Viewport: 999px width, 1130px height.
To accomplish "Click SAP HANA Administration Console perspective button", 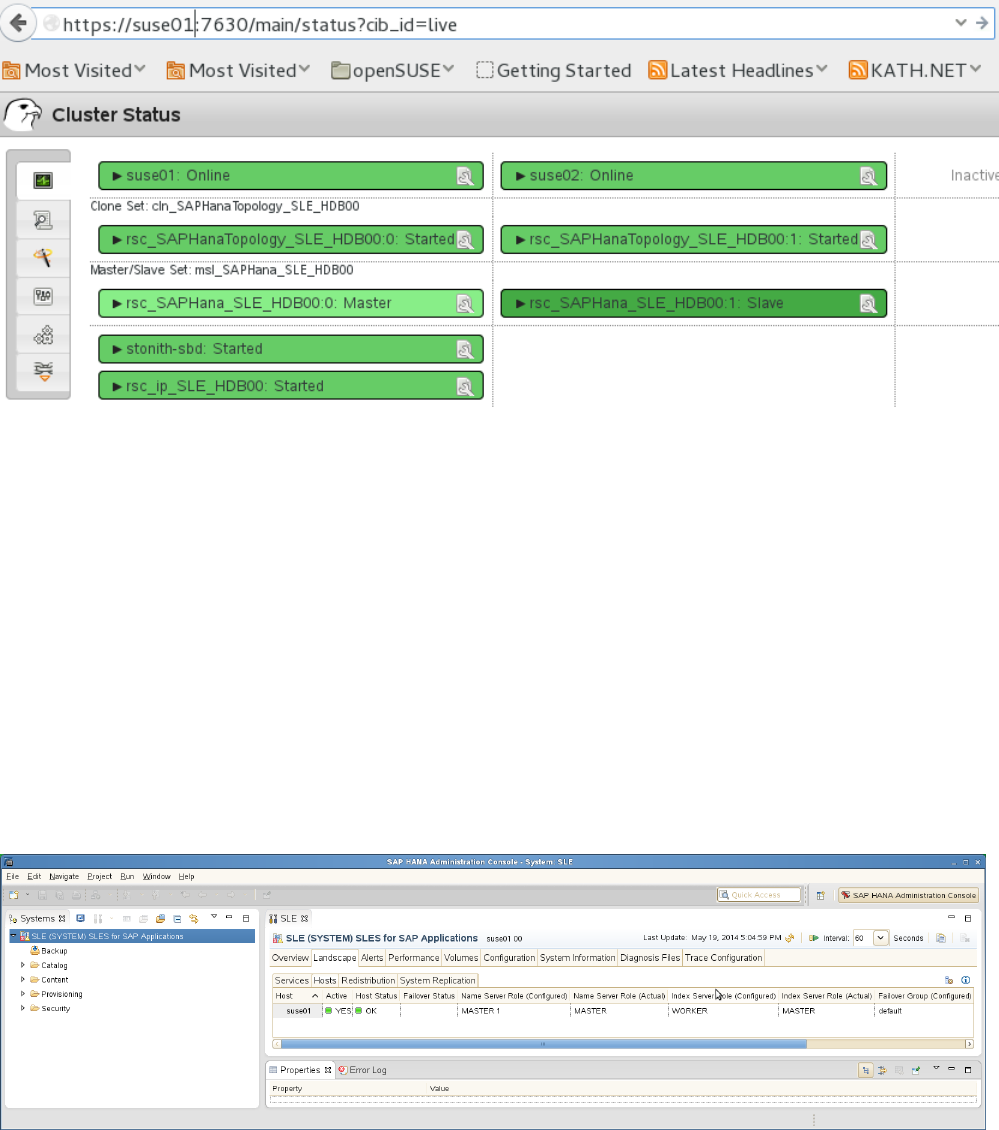I will [x=908, y=895].
